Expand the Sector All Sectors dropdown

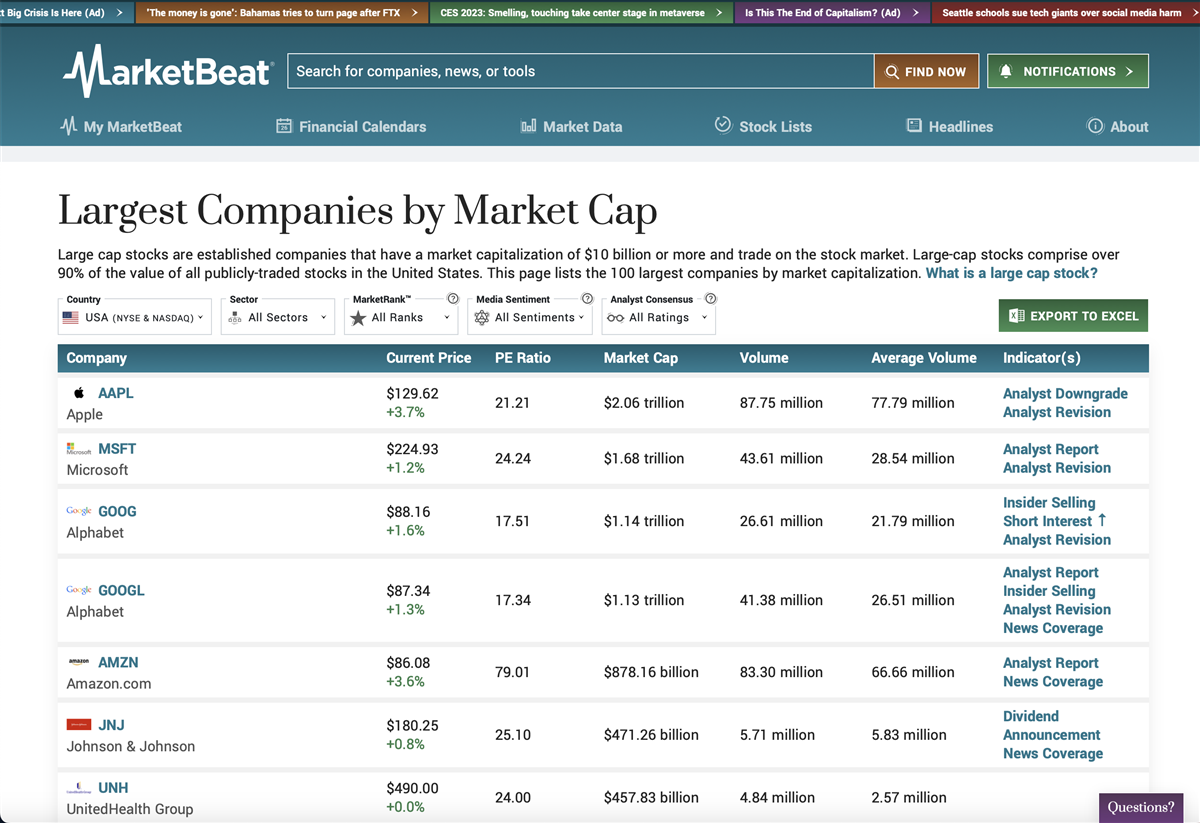277,317
